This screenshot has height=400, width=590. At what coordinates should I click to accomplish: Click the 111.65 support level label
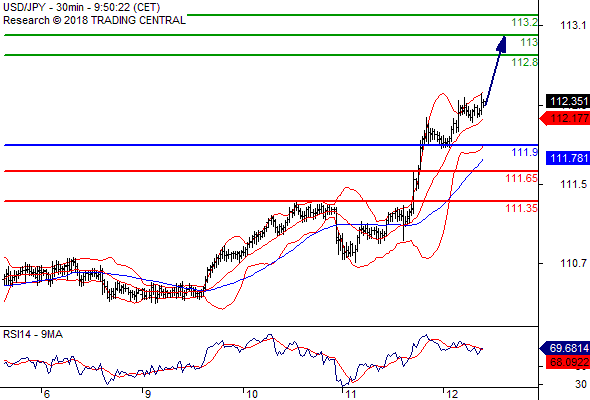click(522, 178)
